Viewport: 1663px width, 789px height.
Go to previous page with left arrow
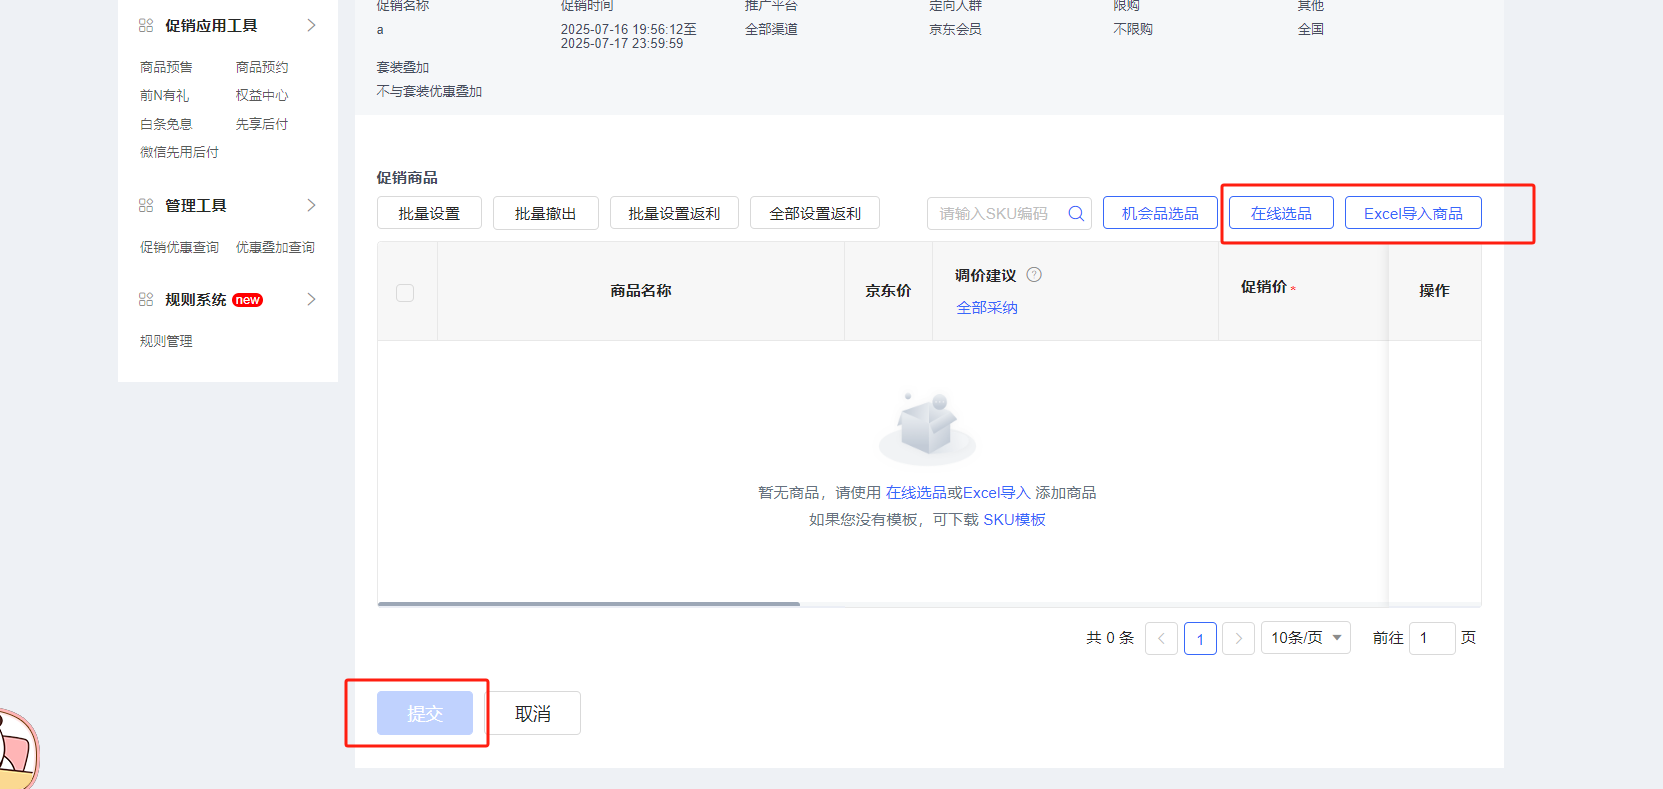point(1161,638)
